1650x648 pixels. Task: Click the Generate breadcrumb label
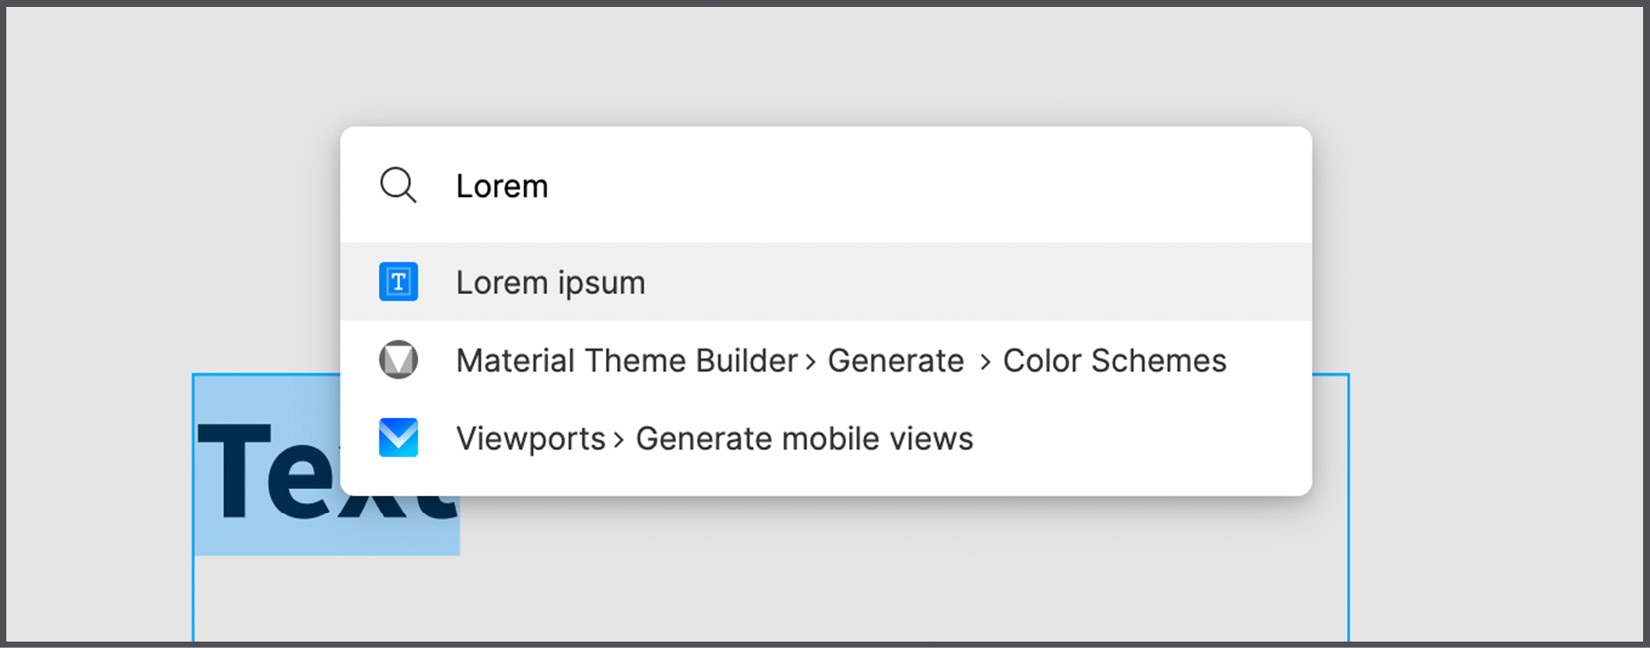click(x=895, y=360)
